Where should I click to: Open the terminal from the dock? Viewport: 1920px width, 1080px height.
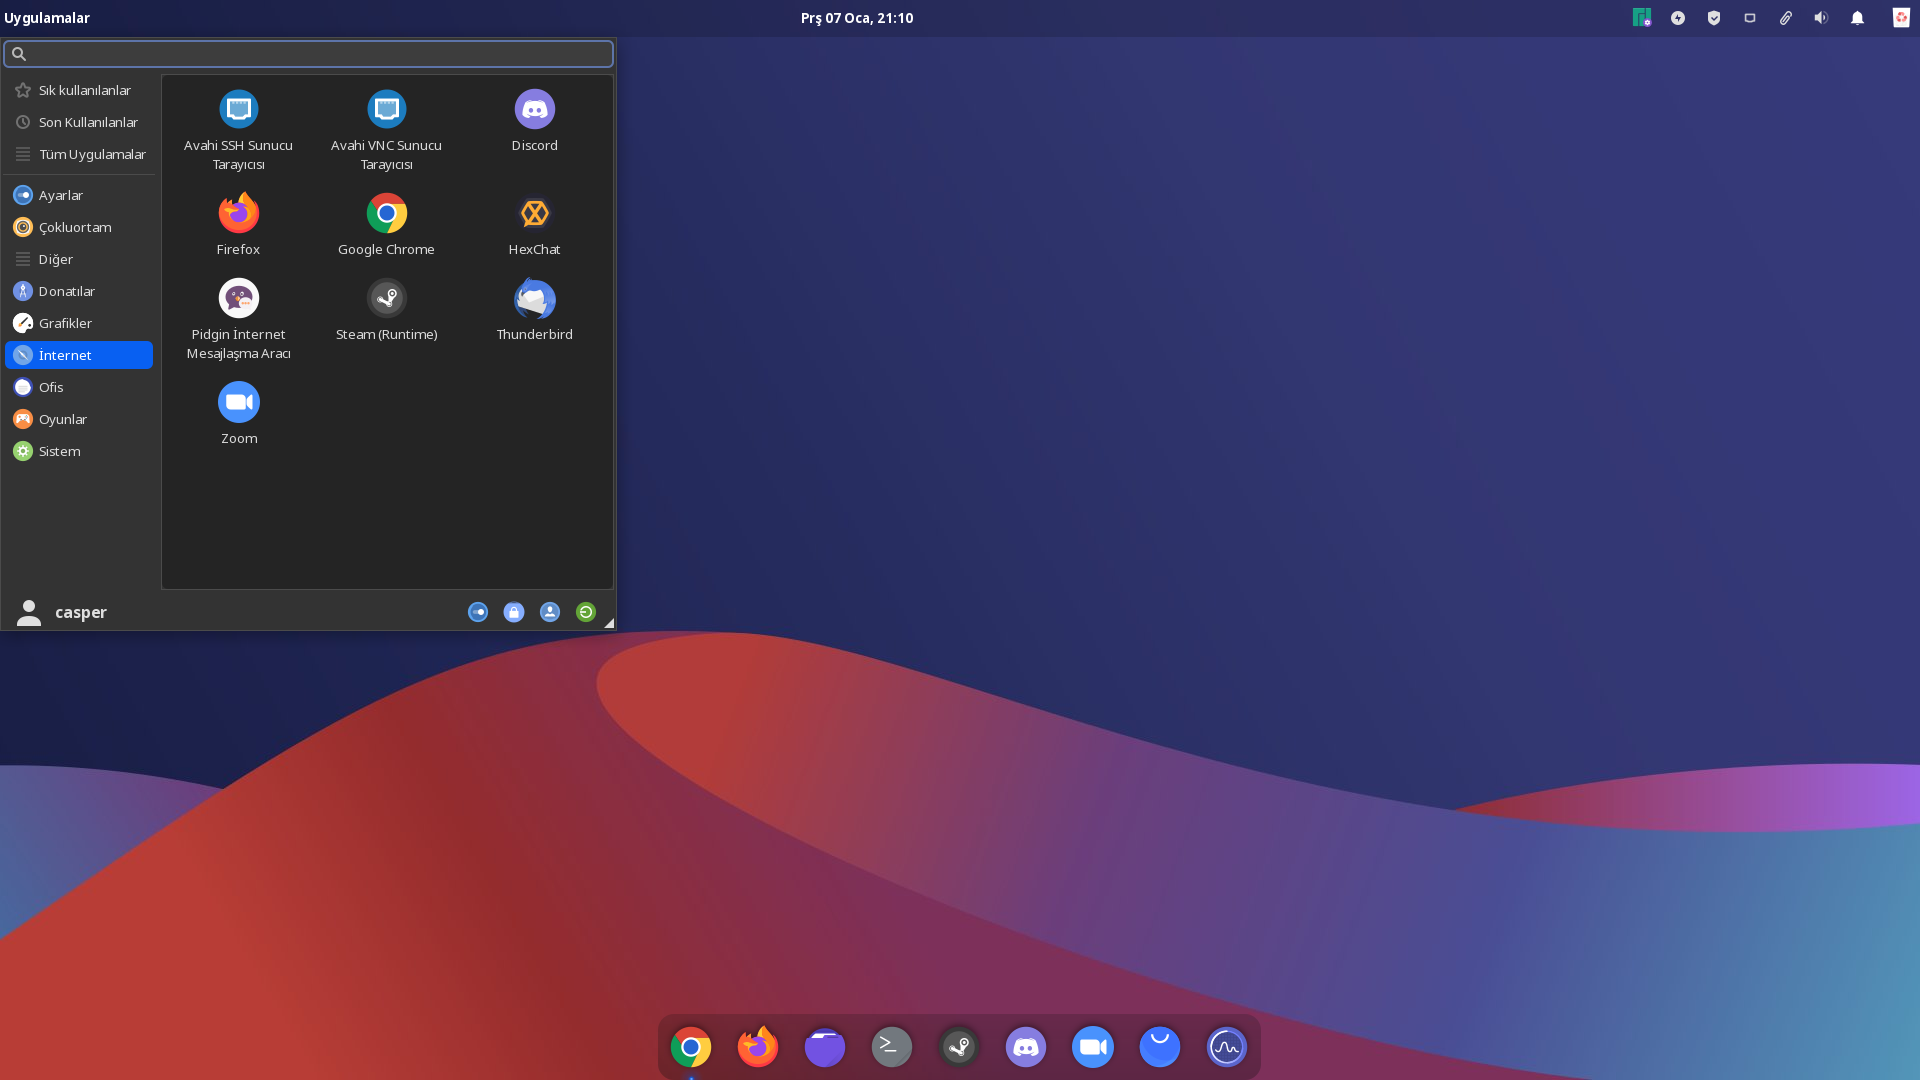click(x=891, y=1047)
